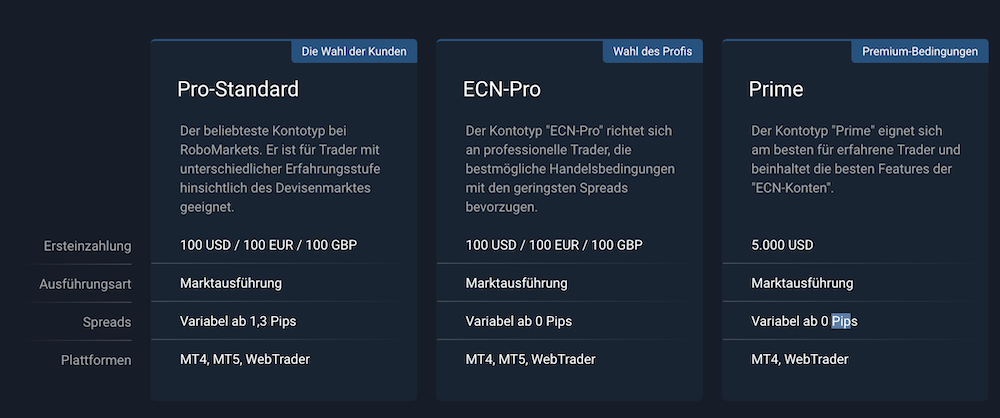
Task: Click "Variabel ab 1,3 Pips" in Pro-Standard
Action: 238,321
